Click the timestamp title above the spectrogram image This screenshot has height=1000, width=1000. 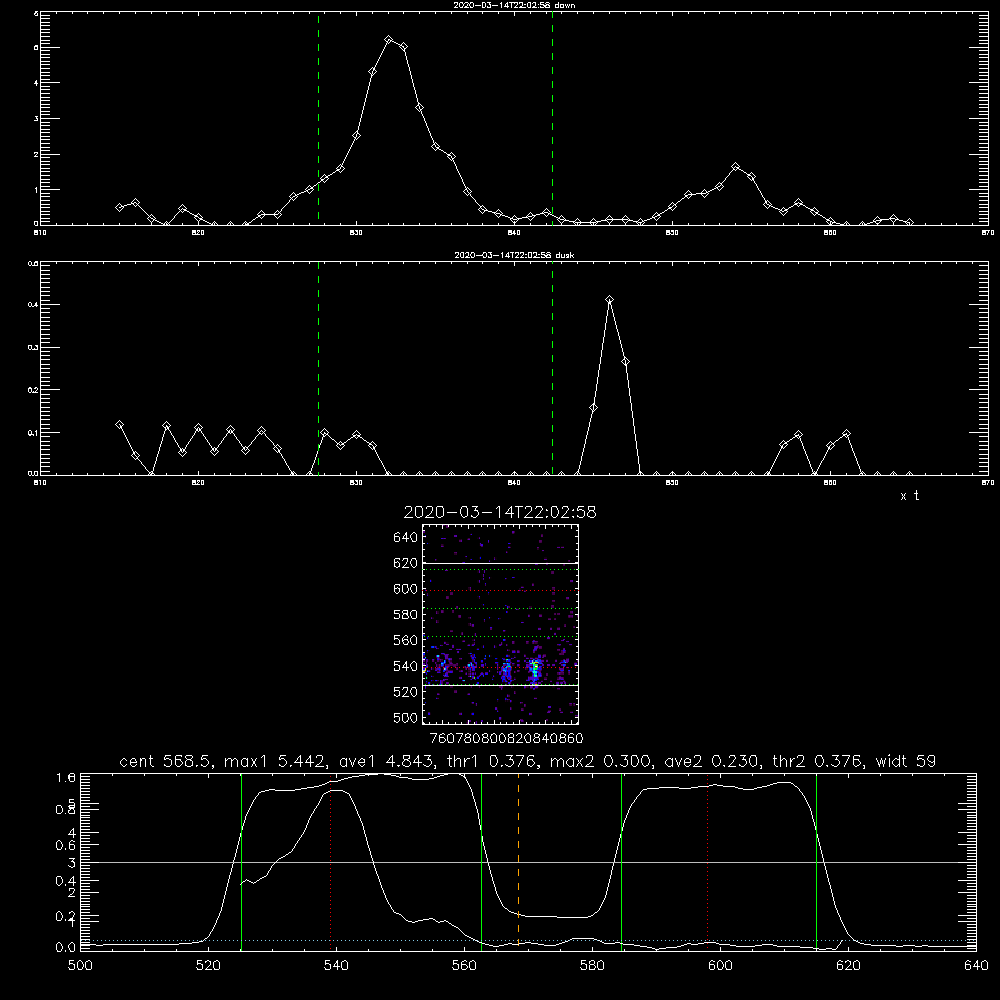[x=500, y=512]
